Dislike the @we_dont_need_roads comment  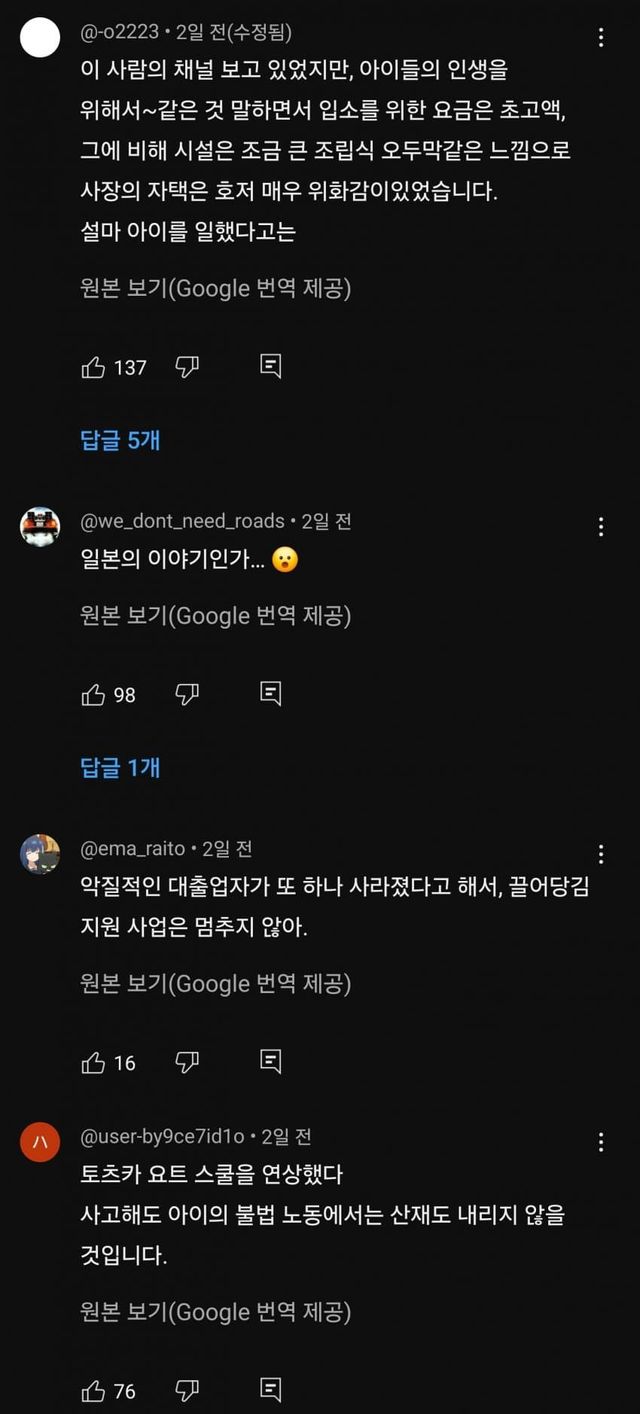click(187, 694)
